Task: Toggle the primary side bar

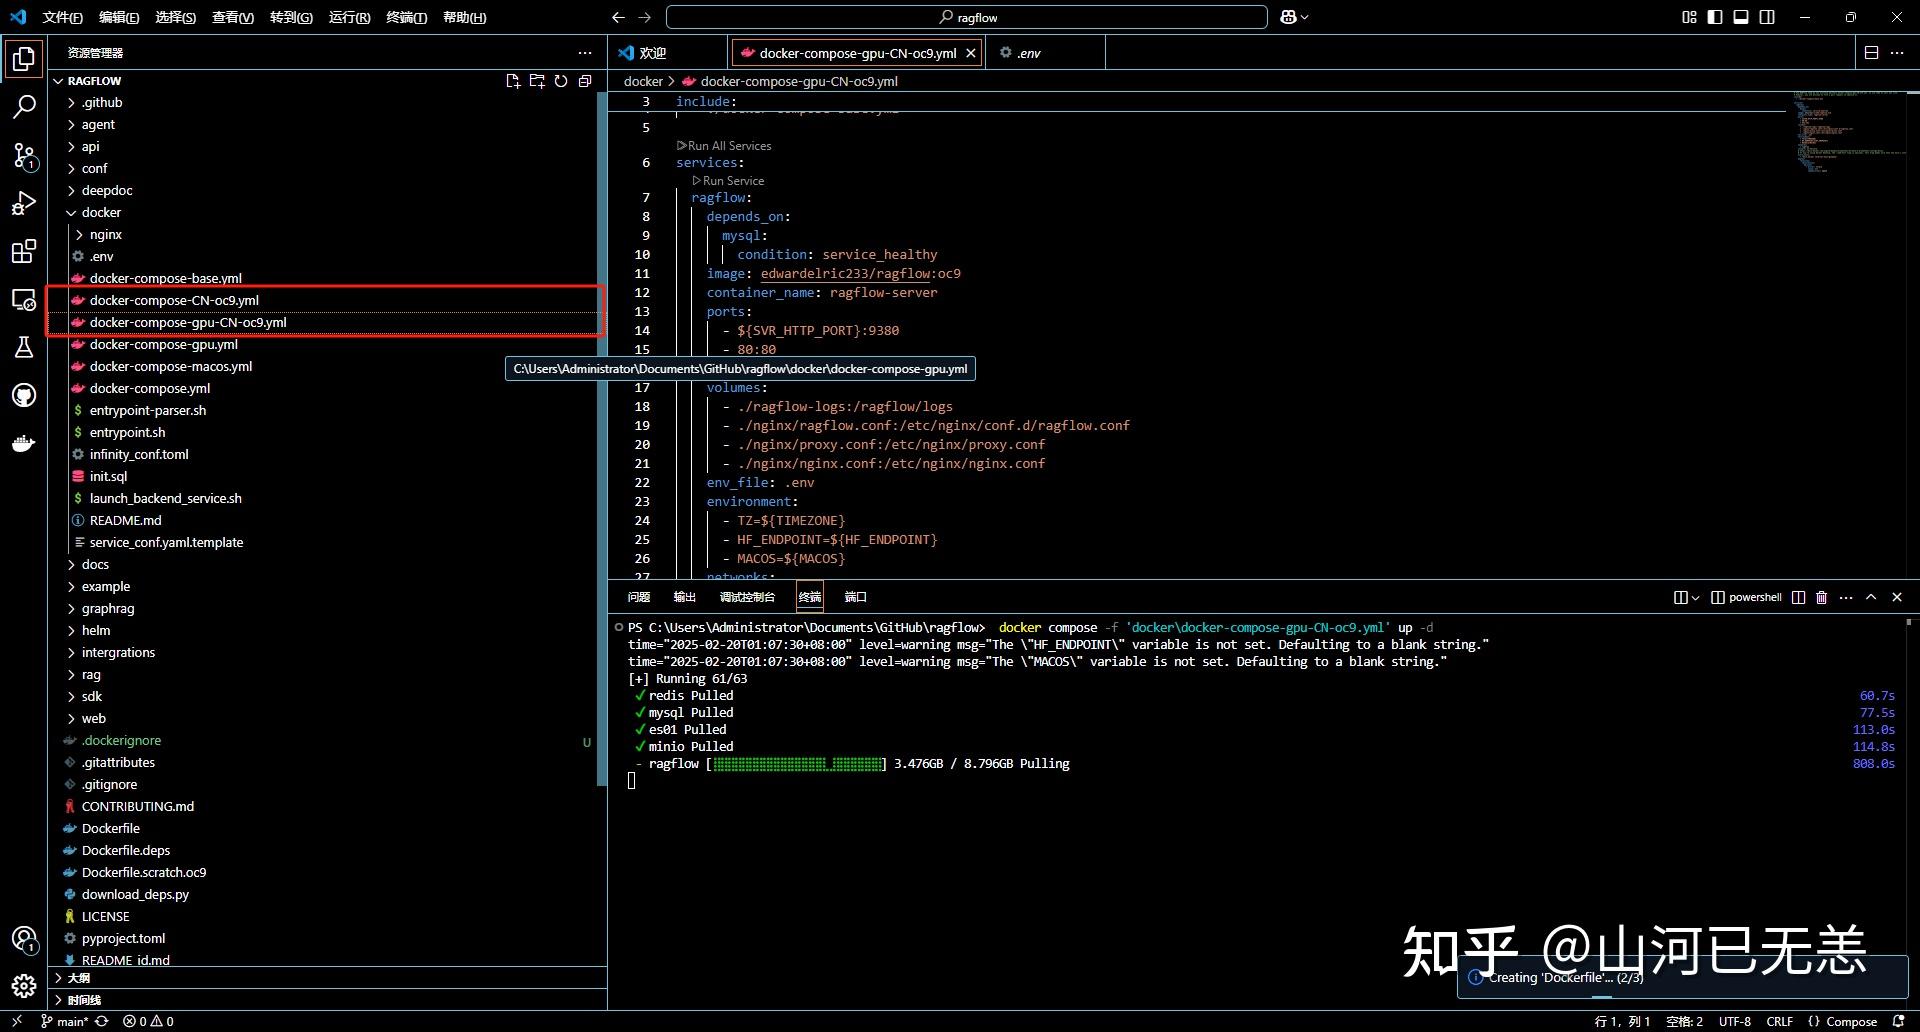Action: (1715, 17)
